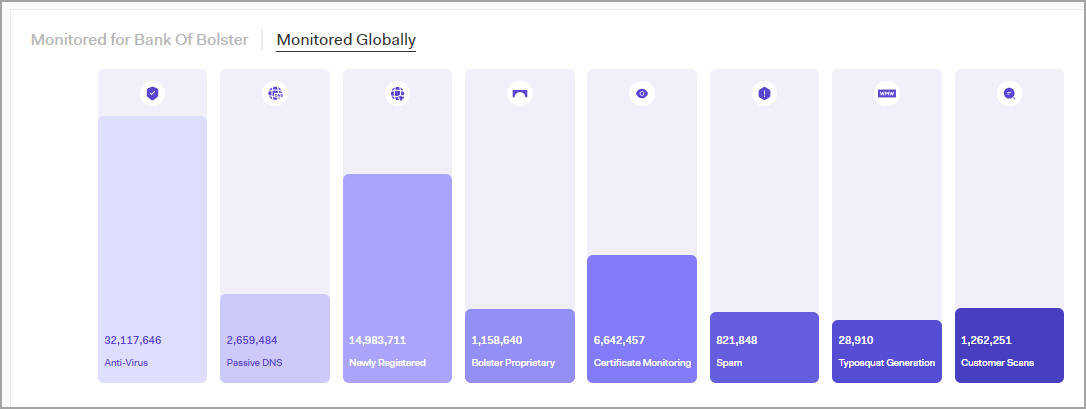Click the Anti-Virus shield icon
Screen dimensions: 1086x409
(152, 94)
